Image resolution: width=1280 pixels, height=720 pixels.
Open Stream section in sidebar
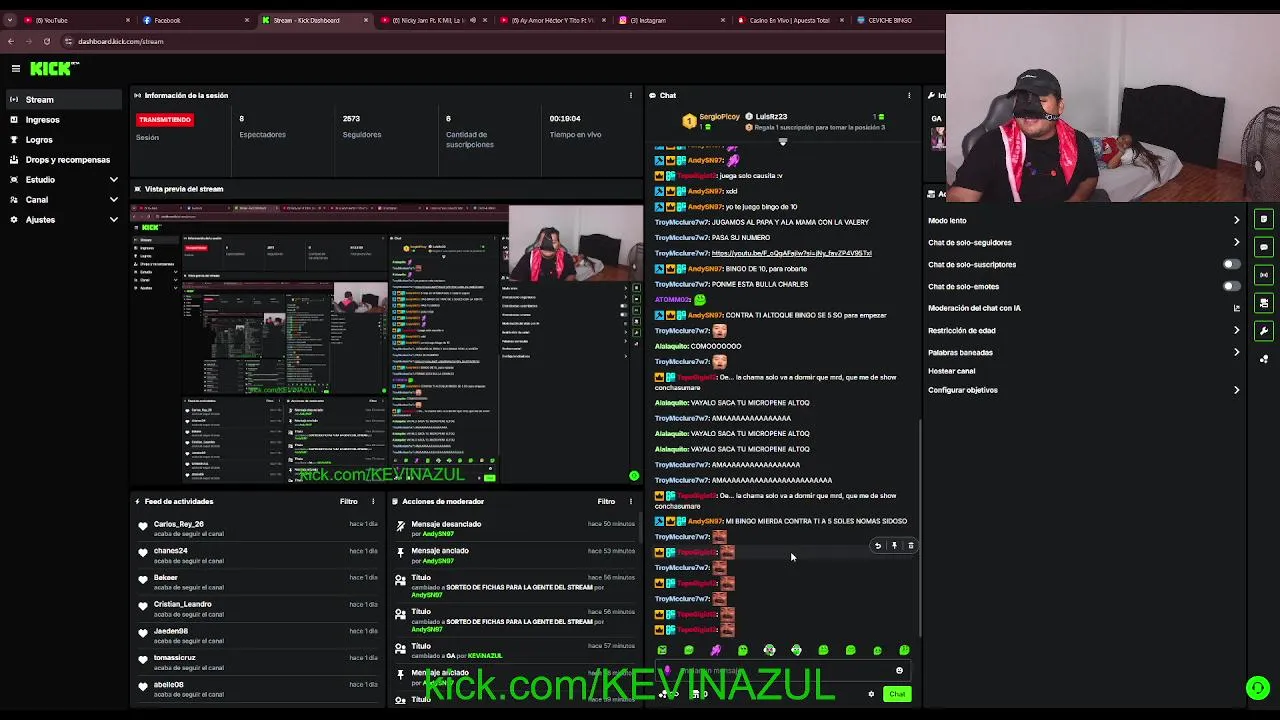point(64,99)
